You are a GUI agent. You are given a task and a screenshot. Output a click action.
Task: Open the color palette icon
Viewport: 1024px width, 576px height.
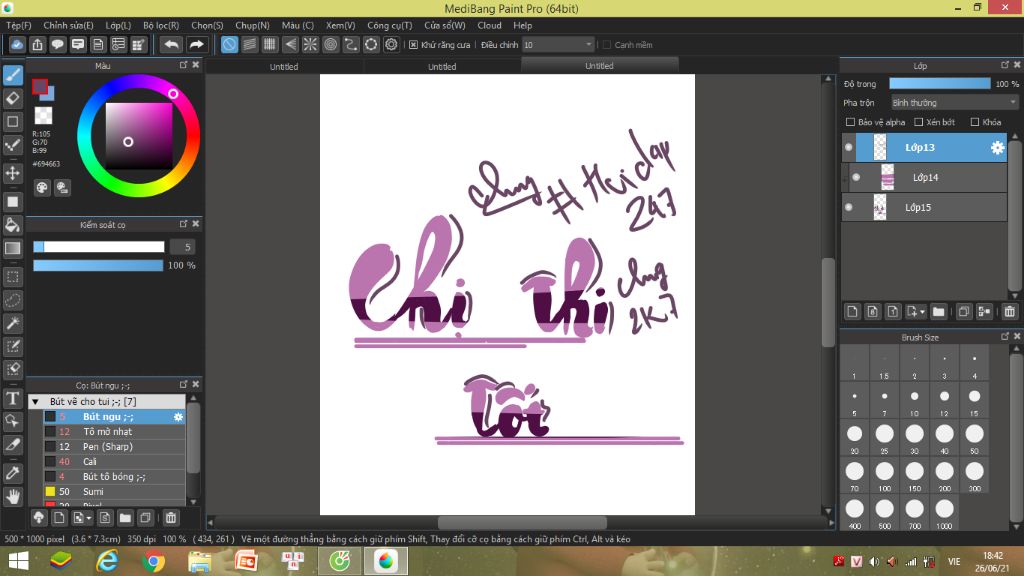tap(42, 188)
